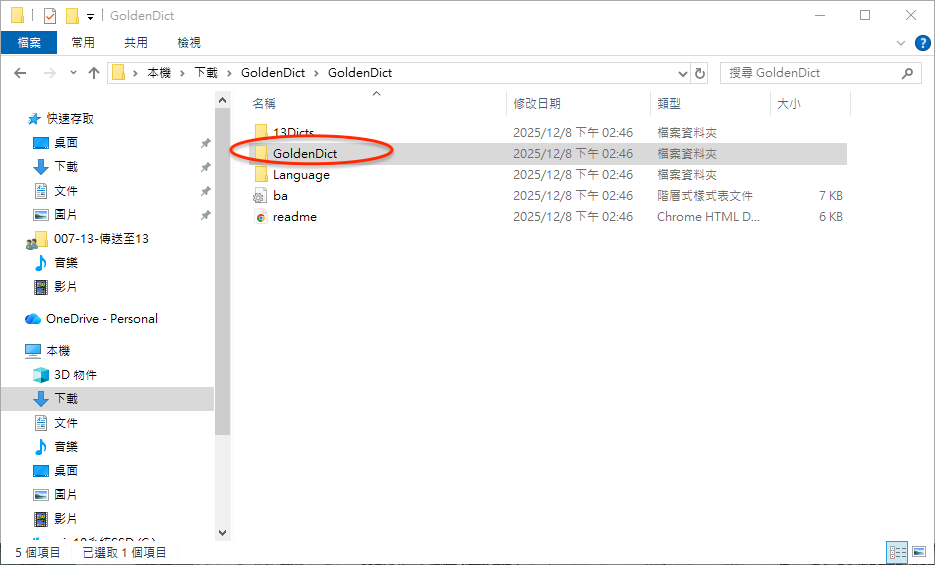Open the readme Chrome HTML file
Viewport: 935px width, 565px height.
point(294,217)
